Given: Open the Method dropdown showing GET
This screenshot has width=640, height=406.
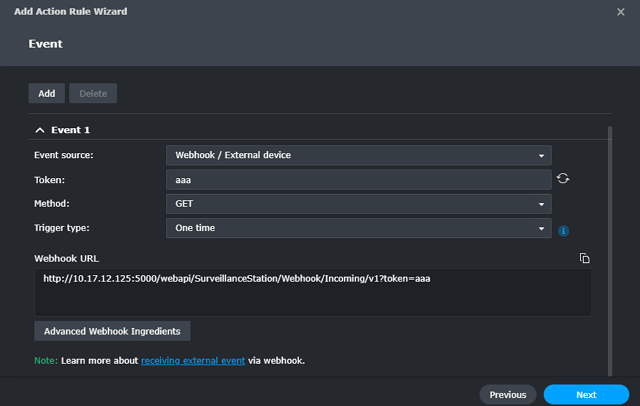Looking at the screenshot, I should (358, 204).
